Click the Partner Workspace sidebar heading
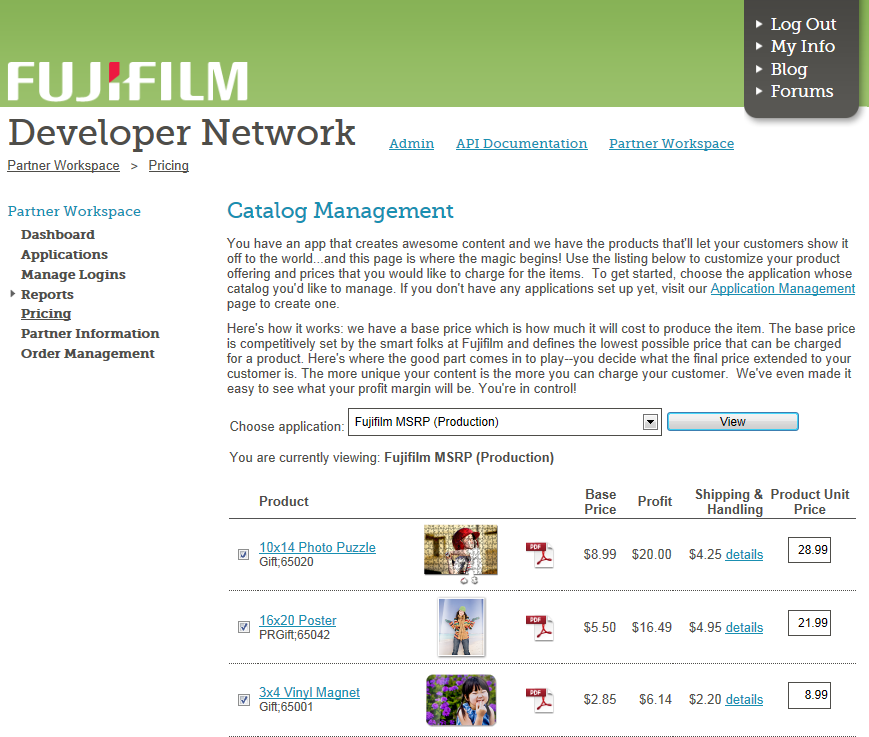This screenshot has height=737, width=869. (x=74, y=212)
